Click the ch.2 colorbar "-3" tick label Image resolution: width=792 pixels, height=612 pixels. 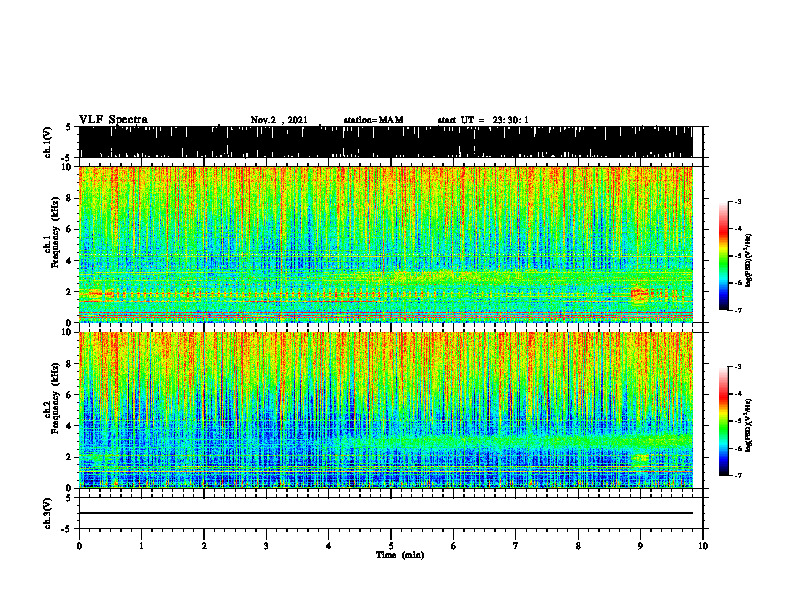[x=738, y=367]
